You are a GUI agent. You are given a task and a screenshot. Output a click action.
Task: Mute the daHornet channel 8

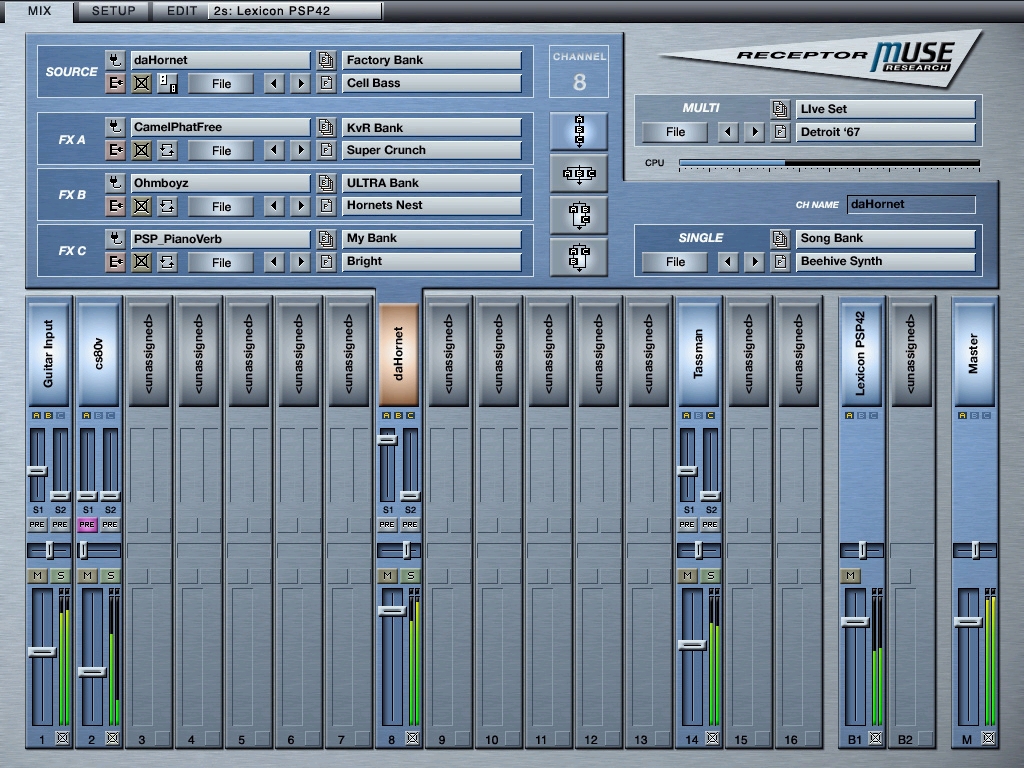tap(387, 575)
